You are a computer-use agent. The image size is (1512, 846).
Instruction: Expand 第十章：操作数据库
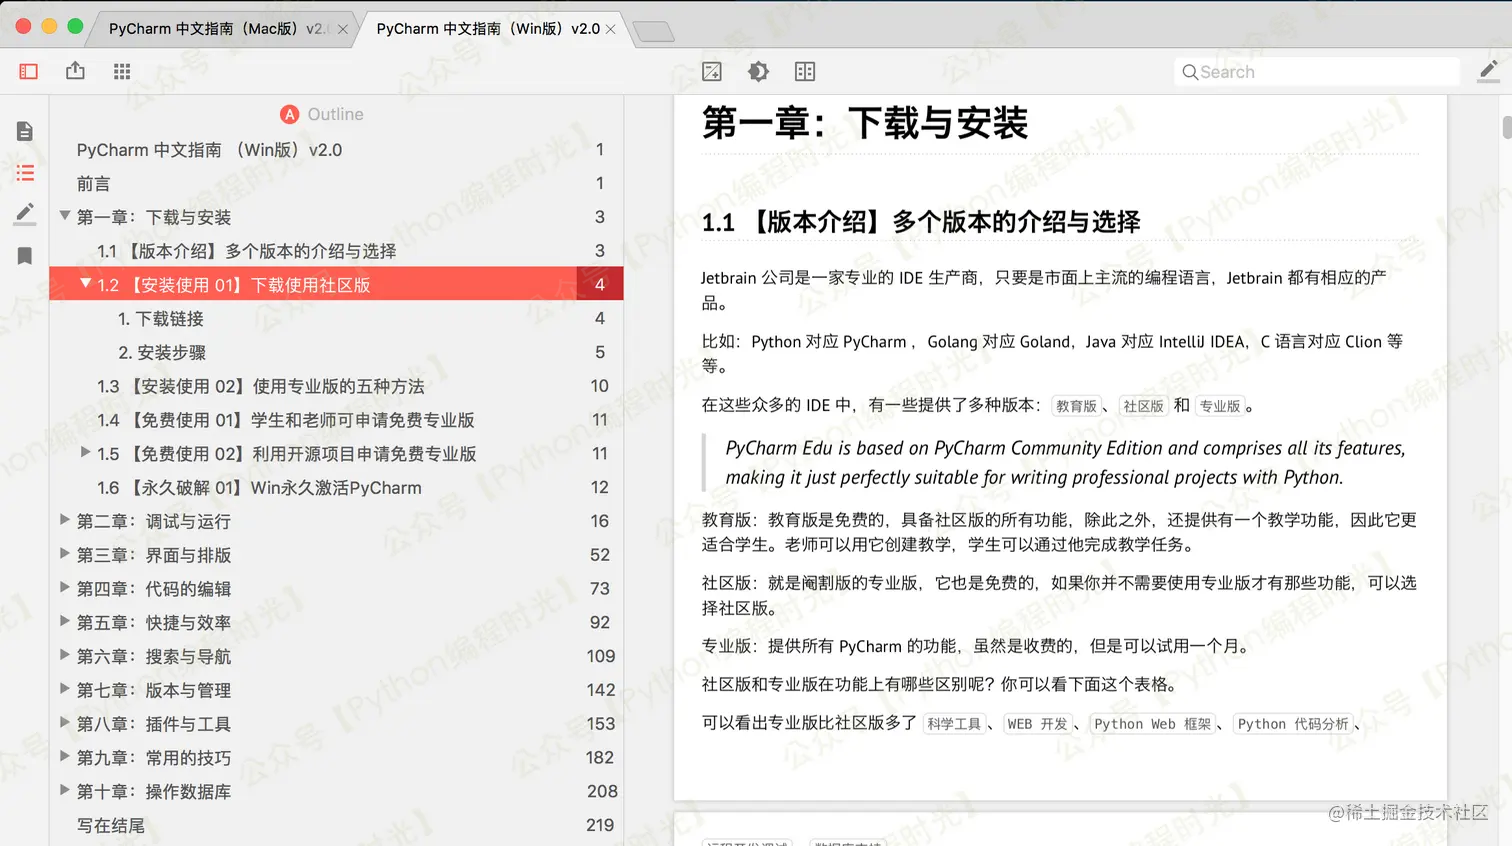65,790
